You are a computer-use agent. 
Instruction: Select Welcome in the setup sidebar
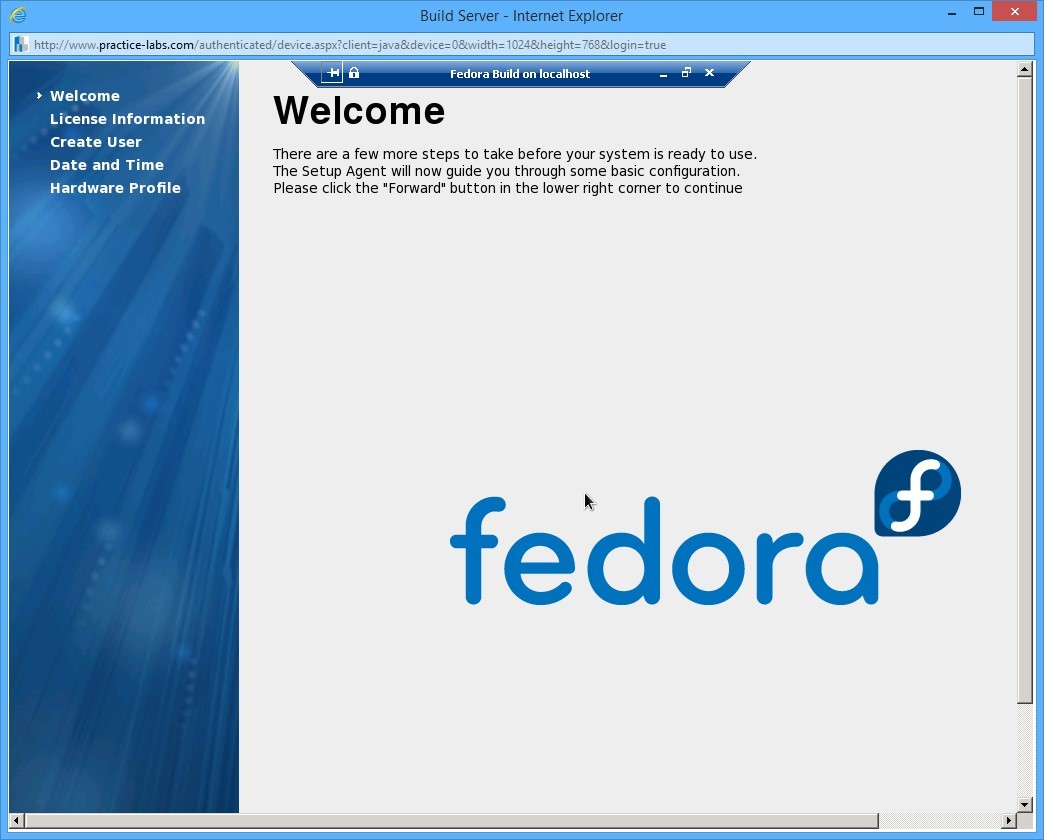pos(85,96)
